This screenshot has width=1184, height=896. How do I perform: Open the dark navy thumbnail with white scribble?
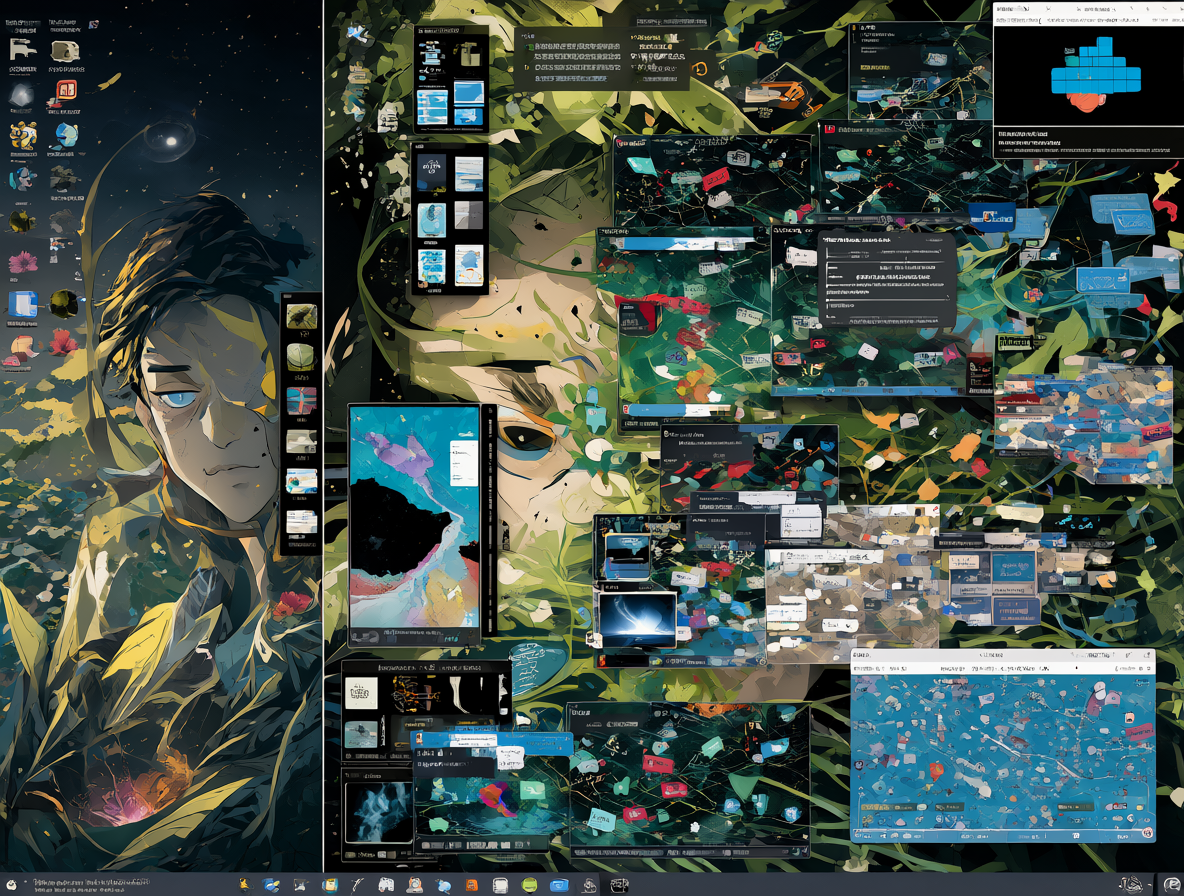click(x=432, y=174)
